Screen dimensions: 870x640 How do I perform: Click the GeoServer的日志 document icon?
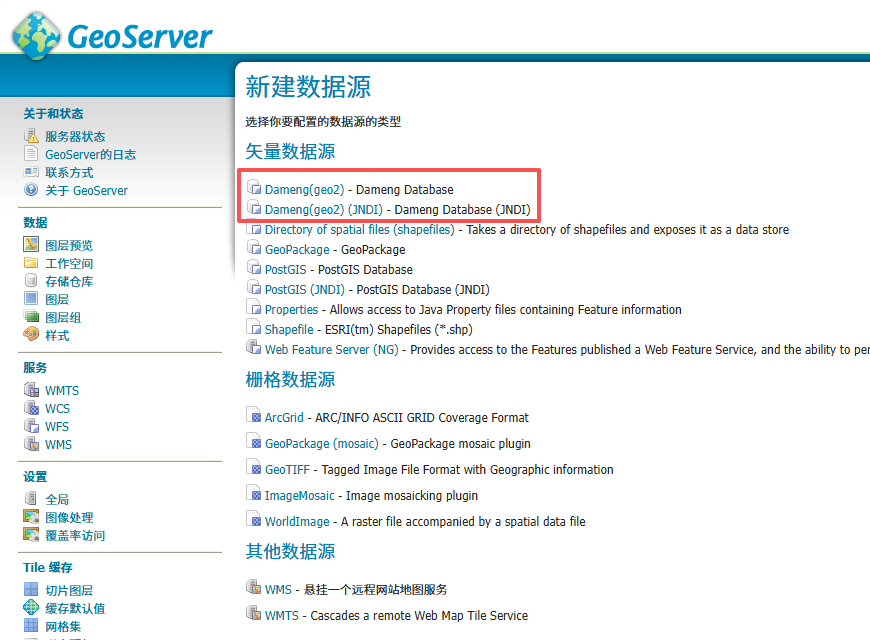[32, 154]
